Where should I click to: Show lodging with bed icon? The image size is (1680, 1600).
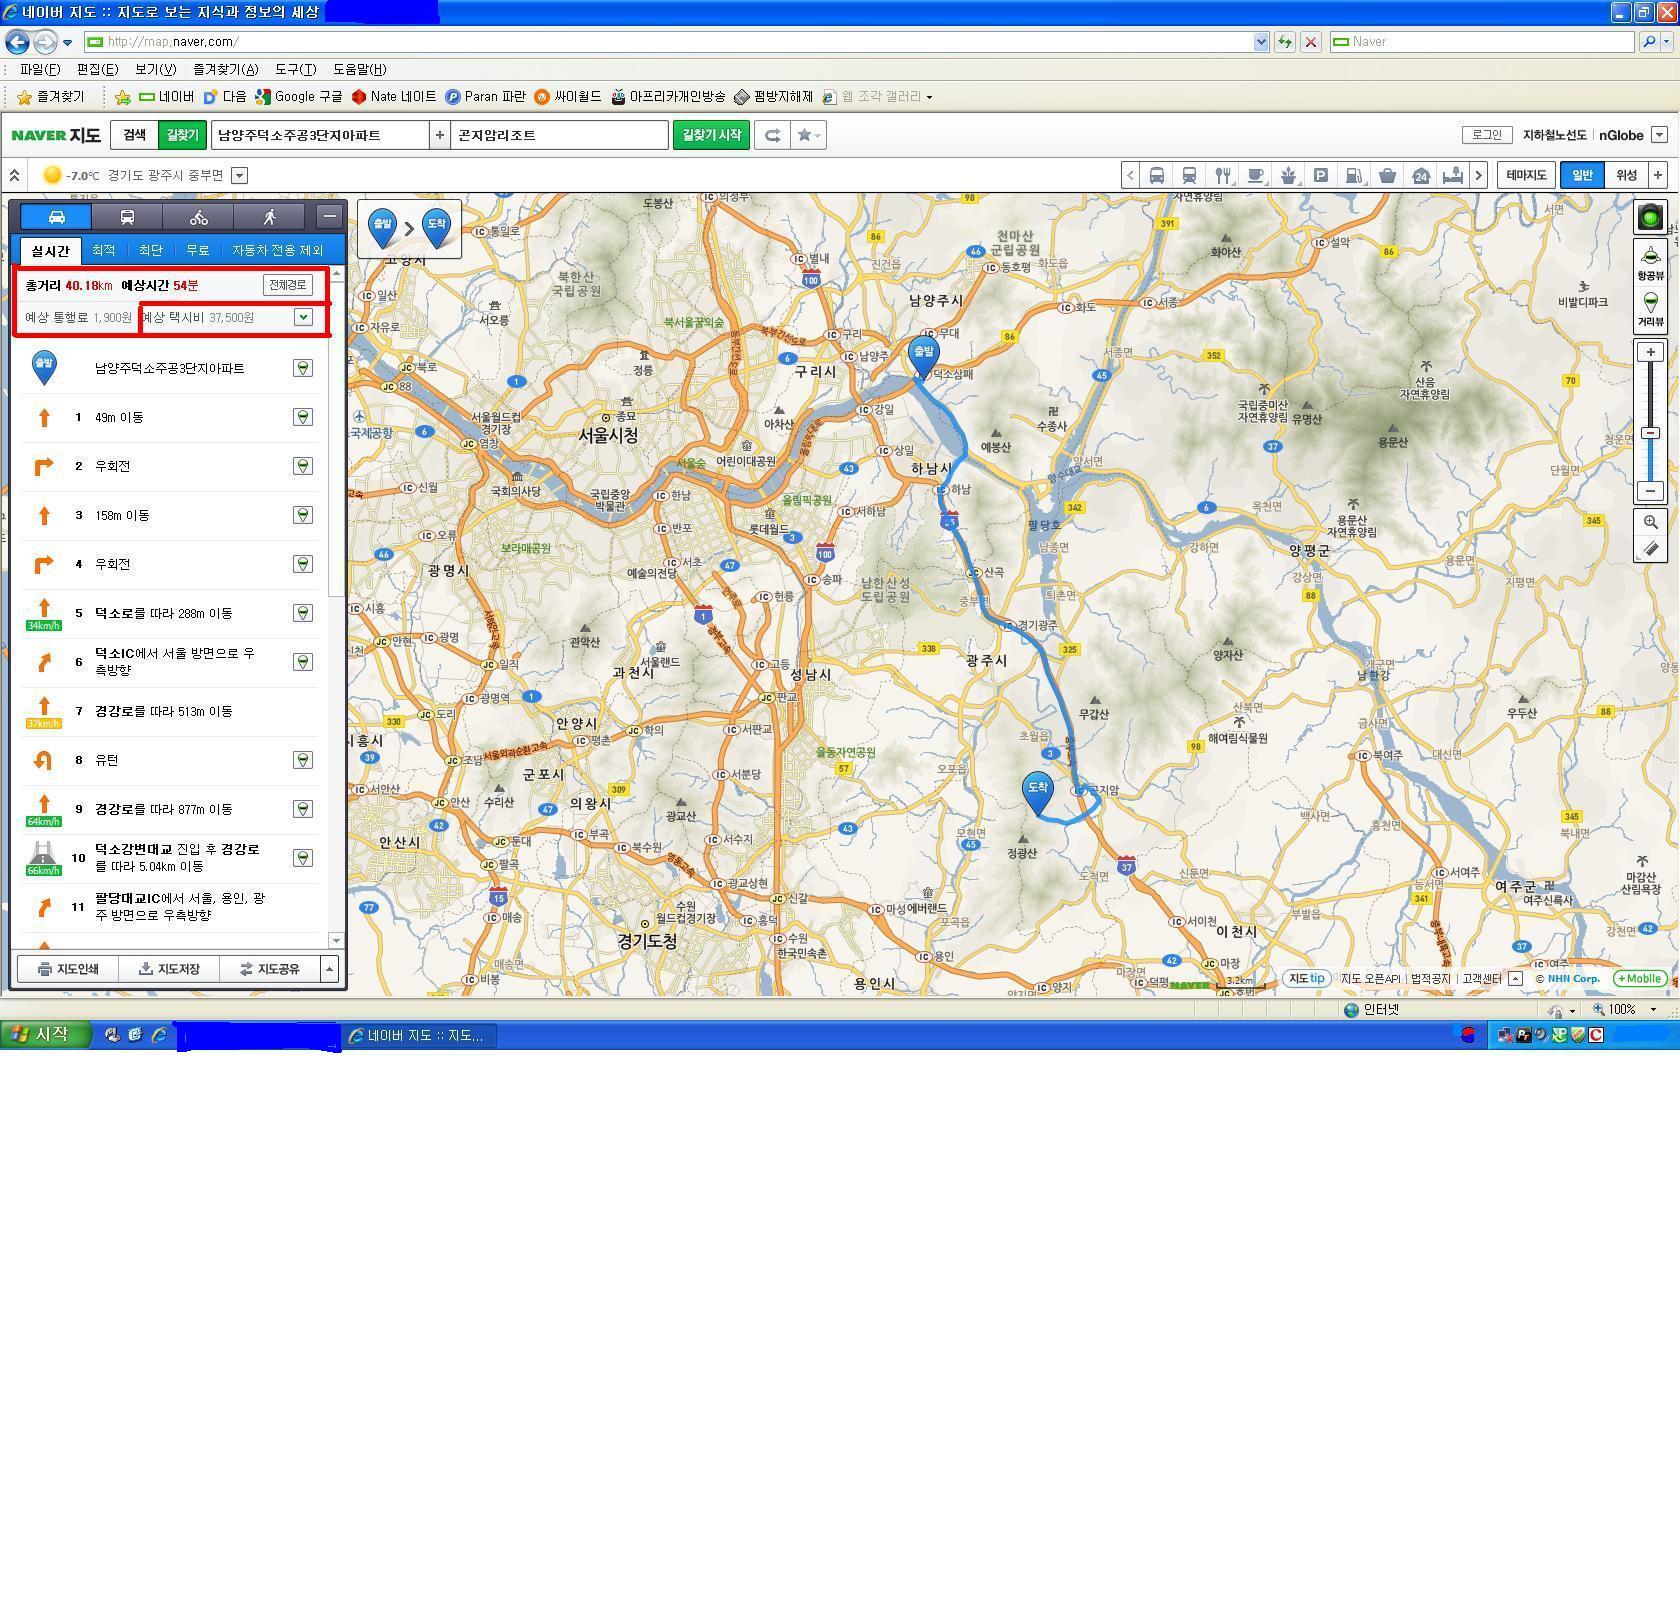1453,175
